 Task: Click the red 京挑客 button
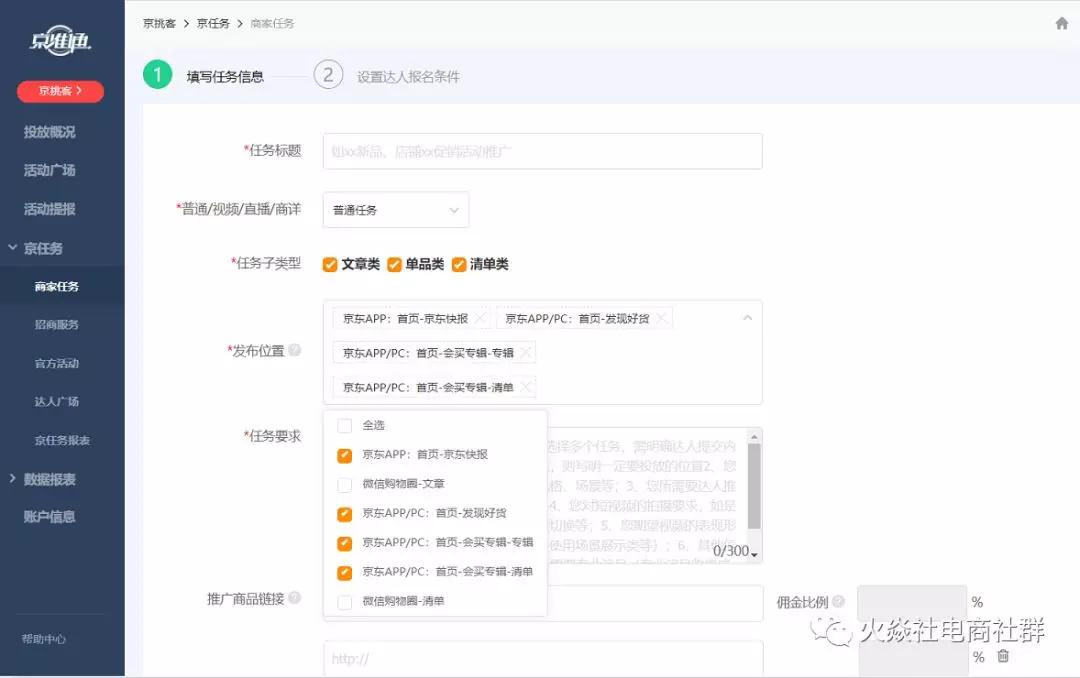pyautogui.click(x=60, y=91)
